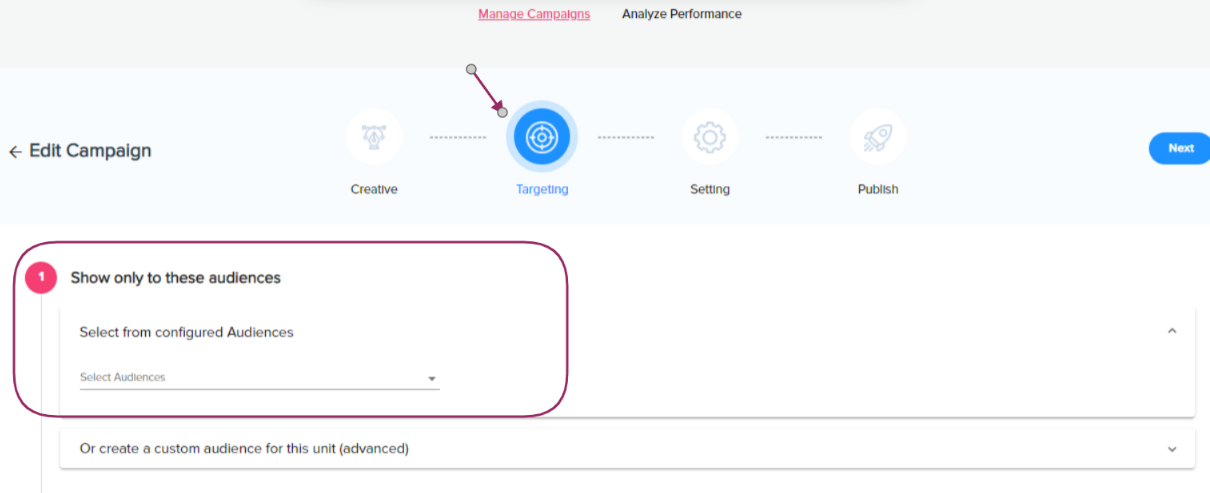This screenshot has height=493, width=1210.
Task: Click the 'Or create a custom audience' row
Action: [627, 449]
